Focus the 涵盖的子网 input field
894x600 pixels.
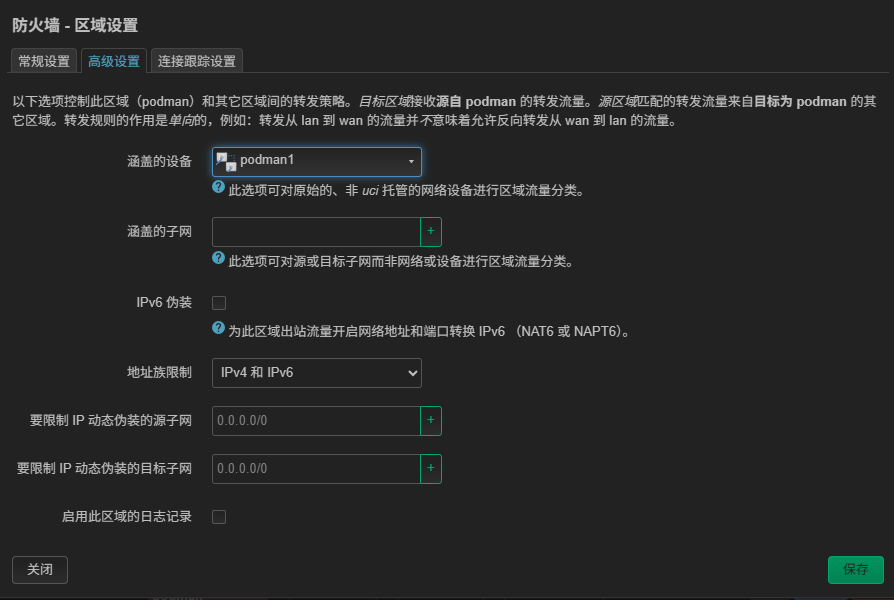pos(315,232)
